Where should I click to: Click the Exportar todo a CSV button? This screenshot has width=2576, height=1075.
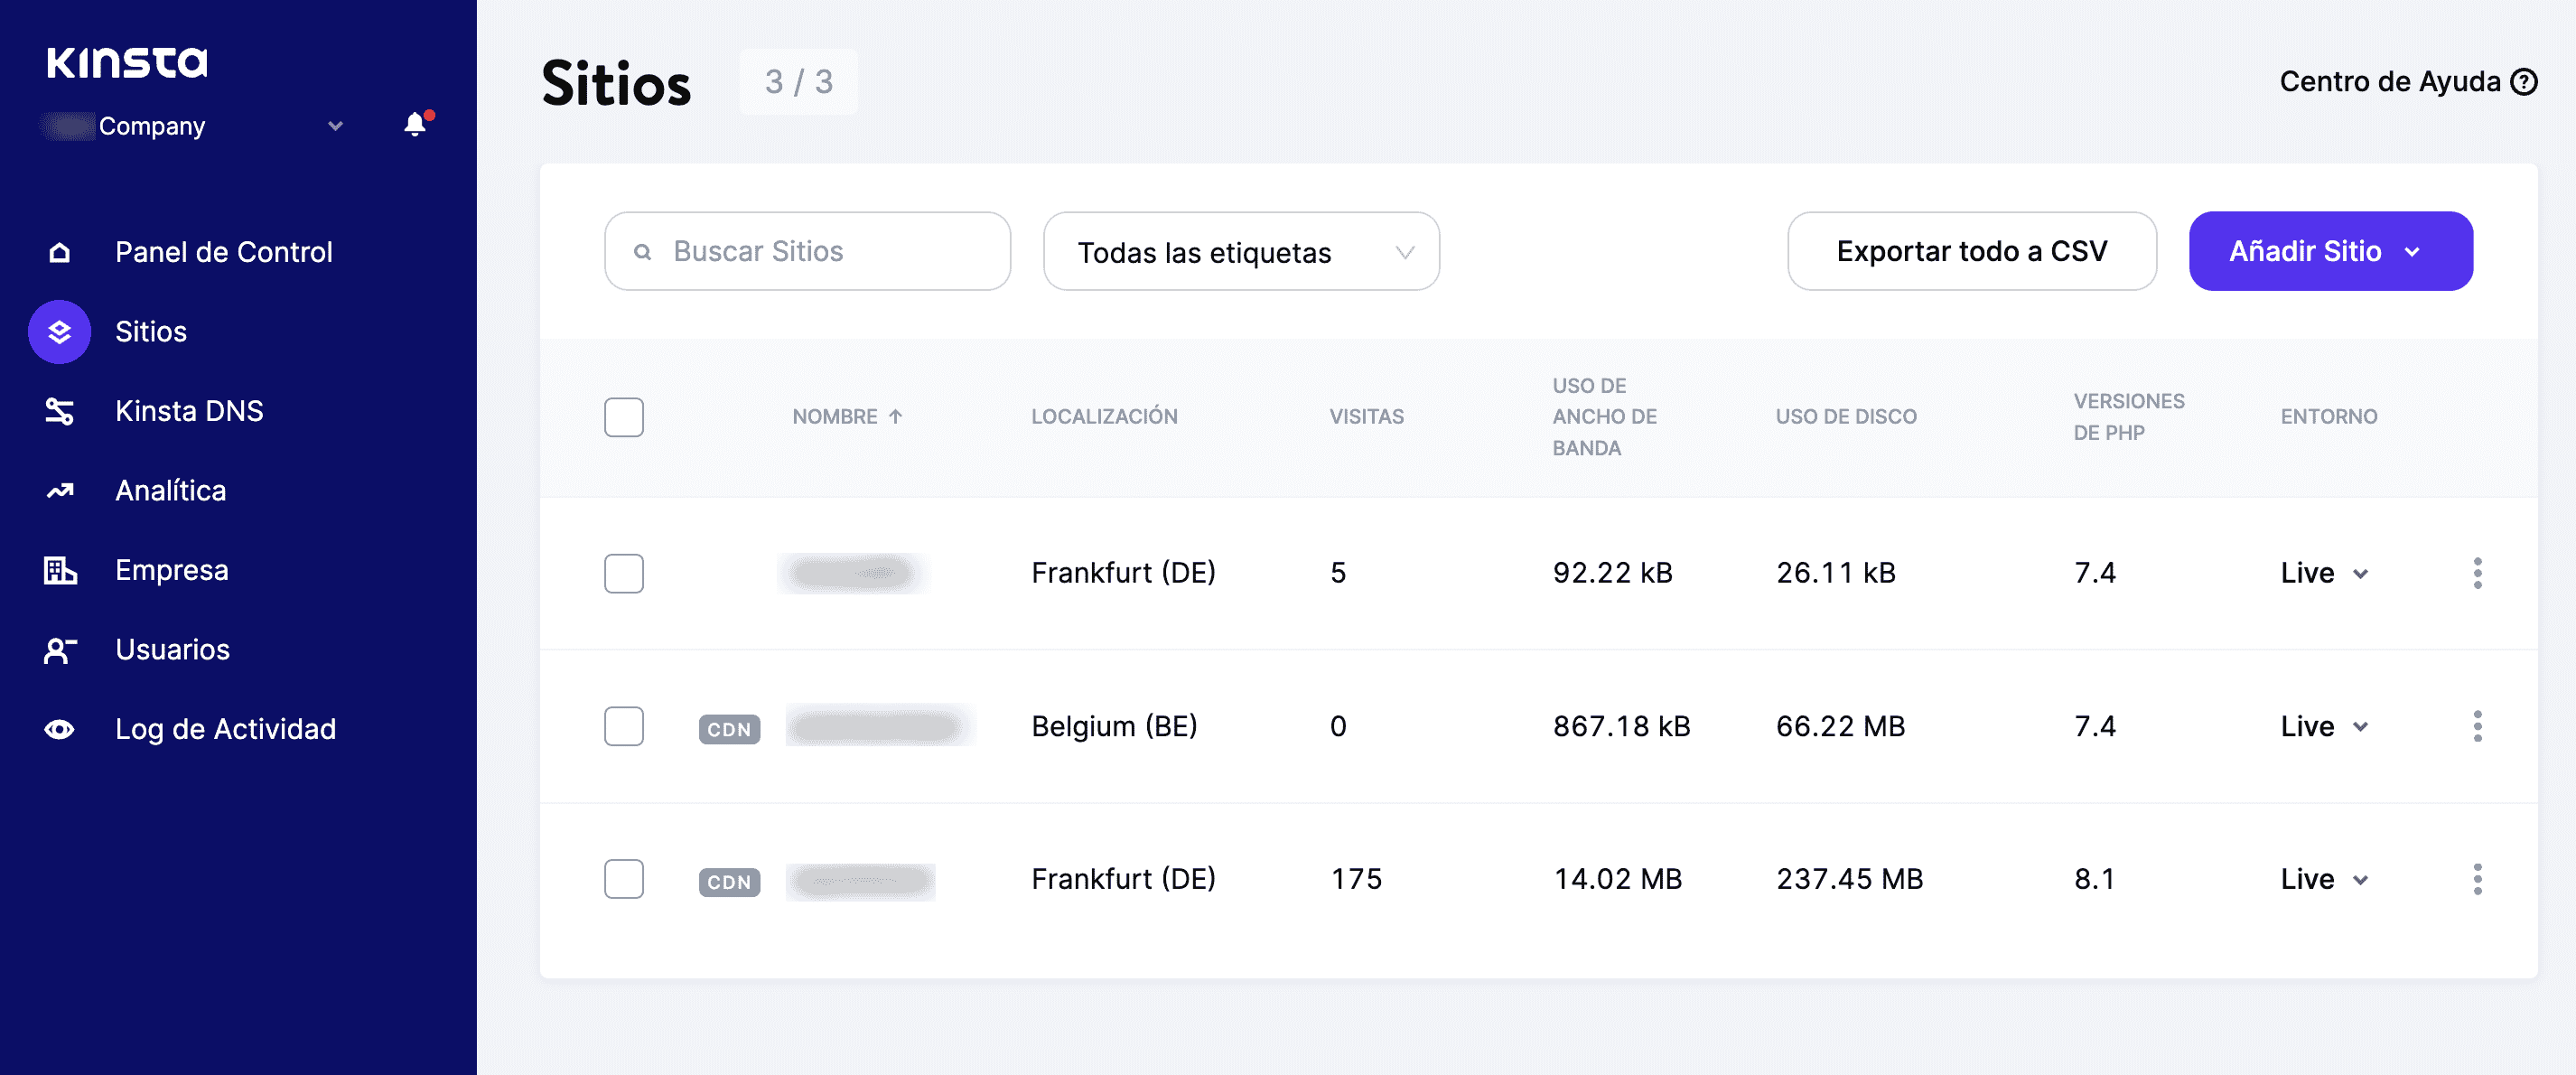pyautogui.click(x=1971, y=251)
